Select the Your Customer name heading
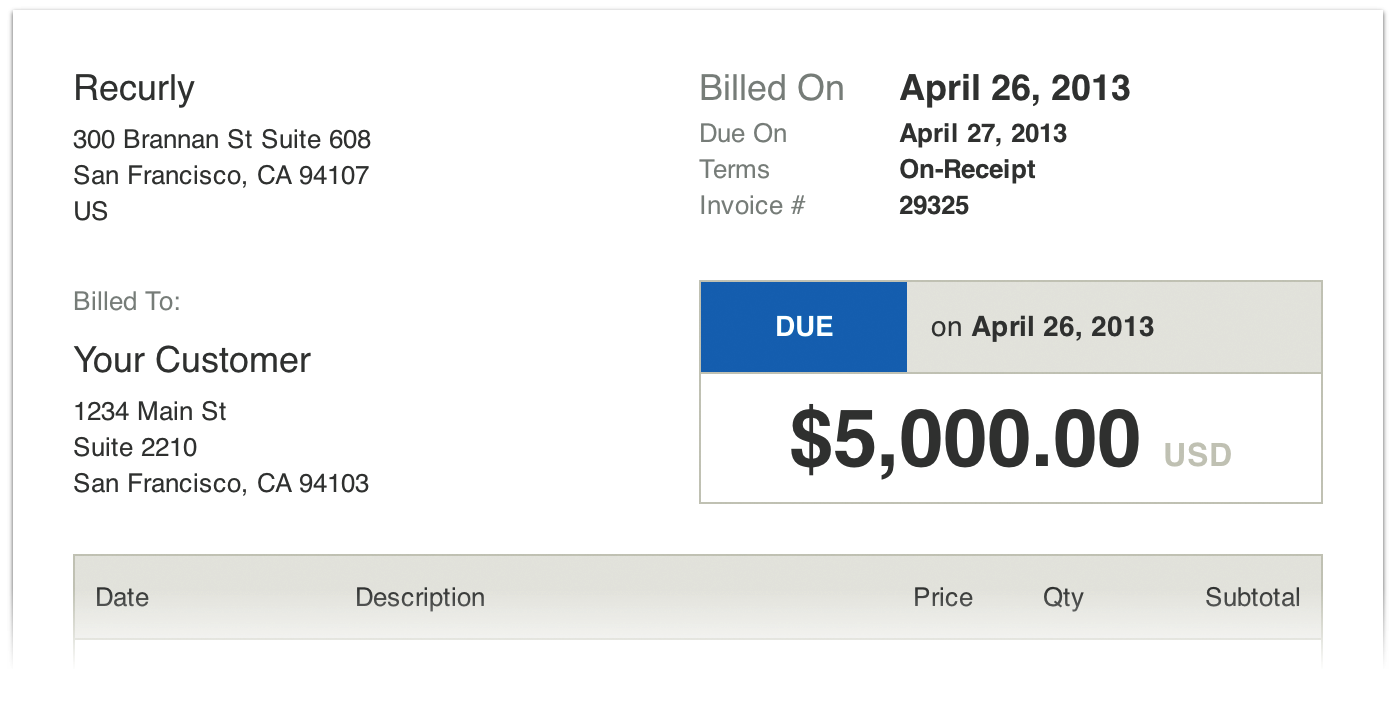 tap(192, 360)
